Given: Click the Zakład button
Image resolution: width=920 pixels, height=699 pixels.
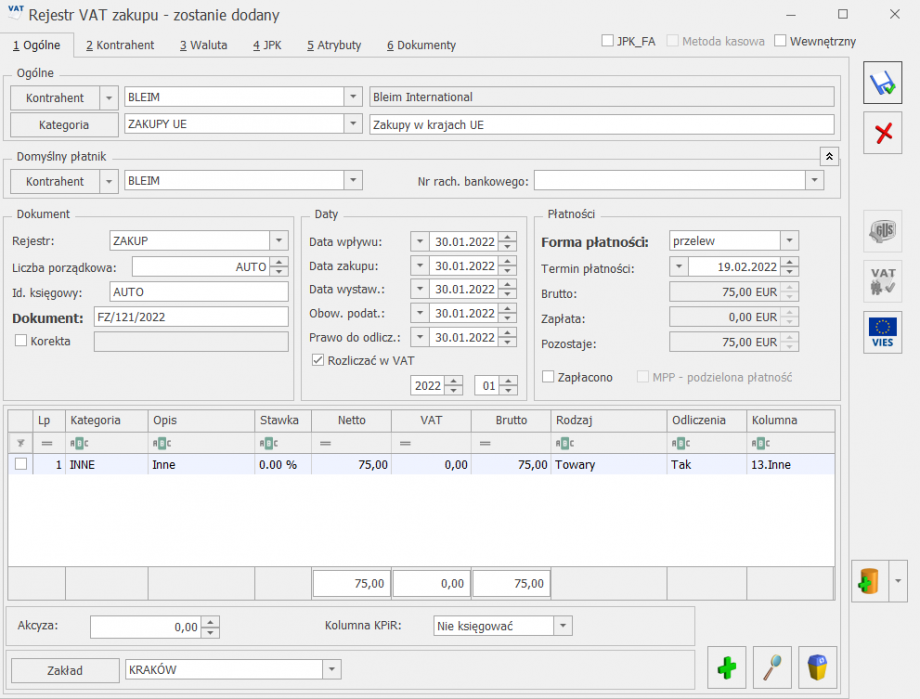Looking at the screenshot, I should point(65,670).
